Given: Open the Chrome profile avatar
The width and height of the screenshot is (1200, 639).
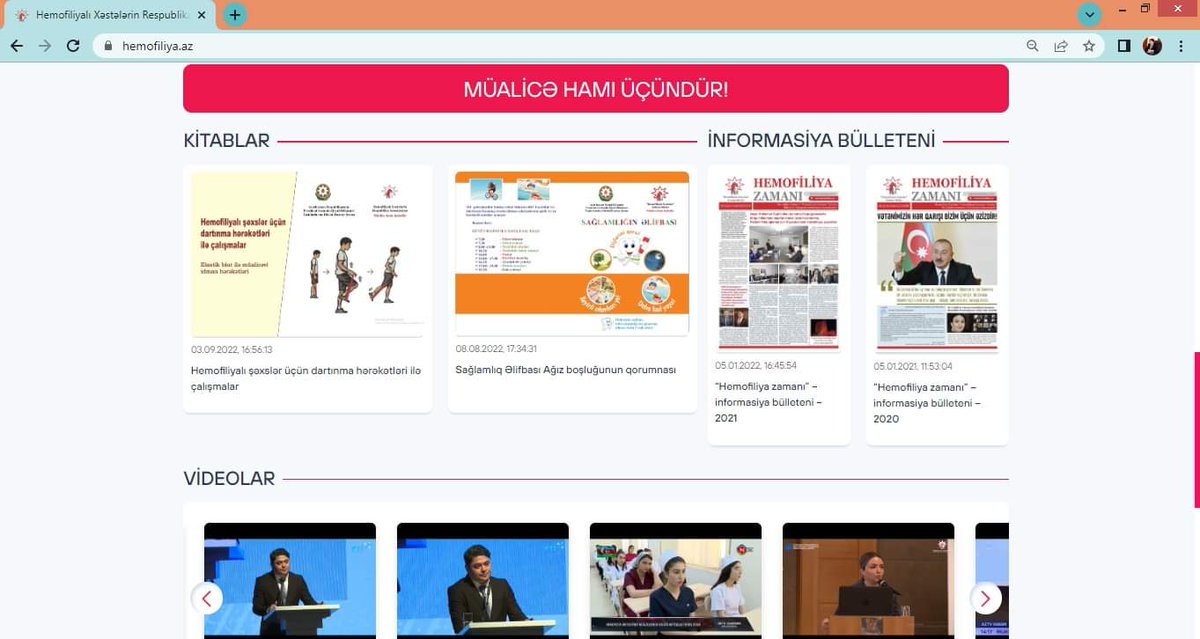Looking at the screenshot, I should click(1152, 46).
